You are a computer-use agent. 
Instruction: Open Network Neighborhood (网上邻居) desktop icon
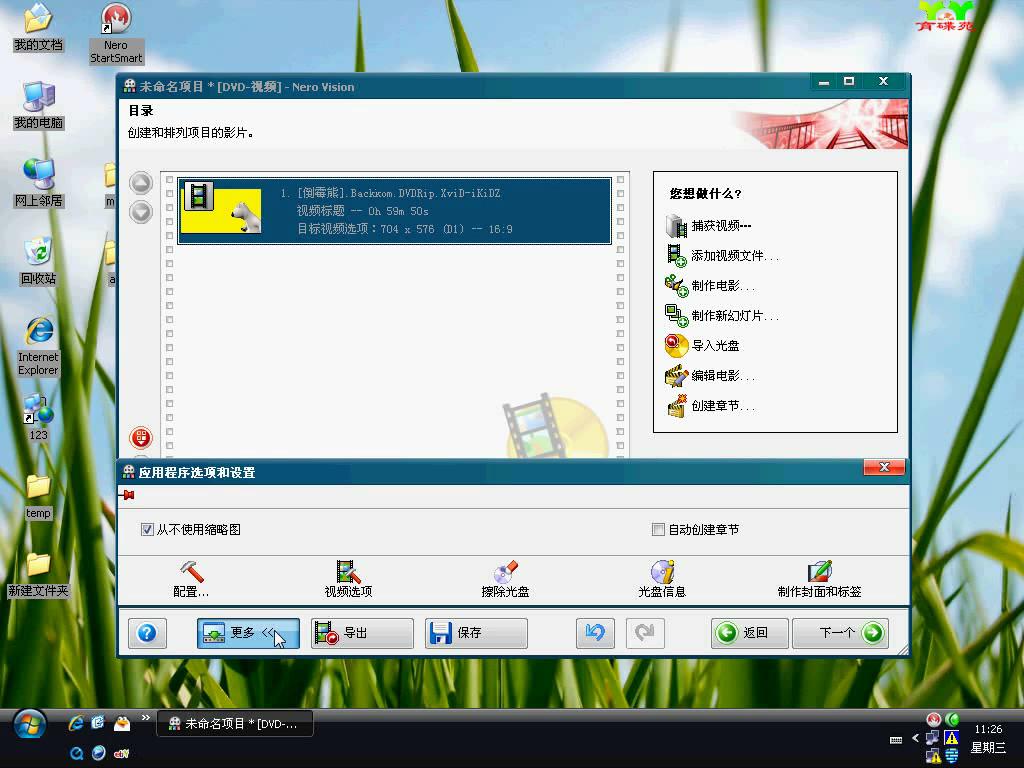coord(38,184)
